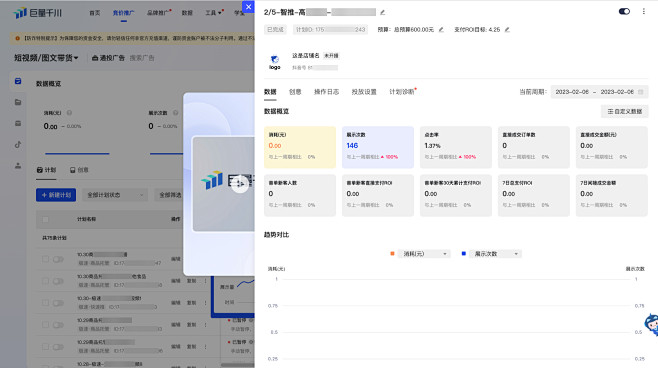
Task: Open the 展示次数 trend series dropdown
Action: pyautogui.click(x=496, y=254)
